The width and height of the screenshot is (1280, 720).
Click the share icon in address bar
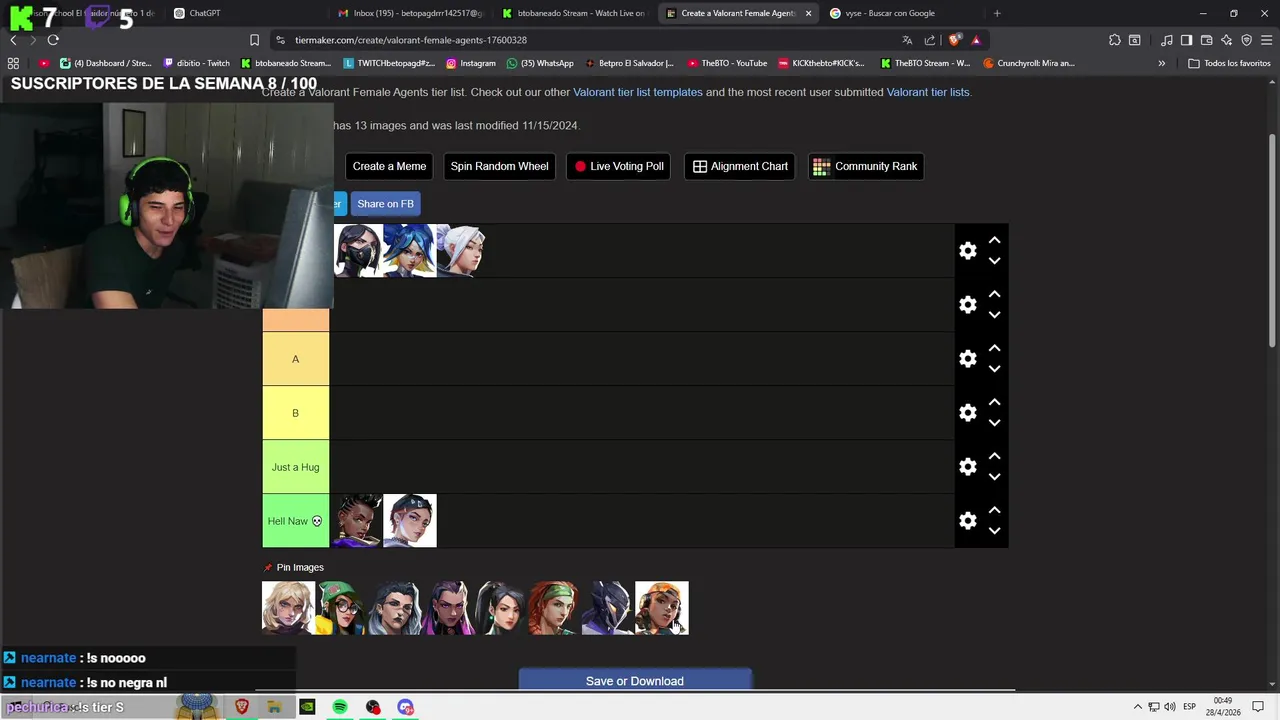tap(930, 40)
